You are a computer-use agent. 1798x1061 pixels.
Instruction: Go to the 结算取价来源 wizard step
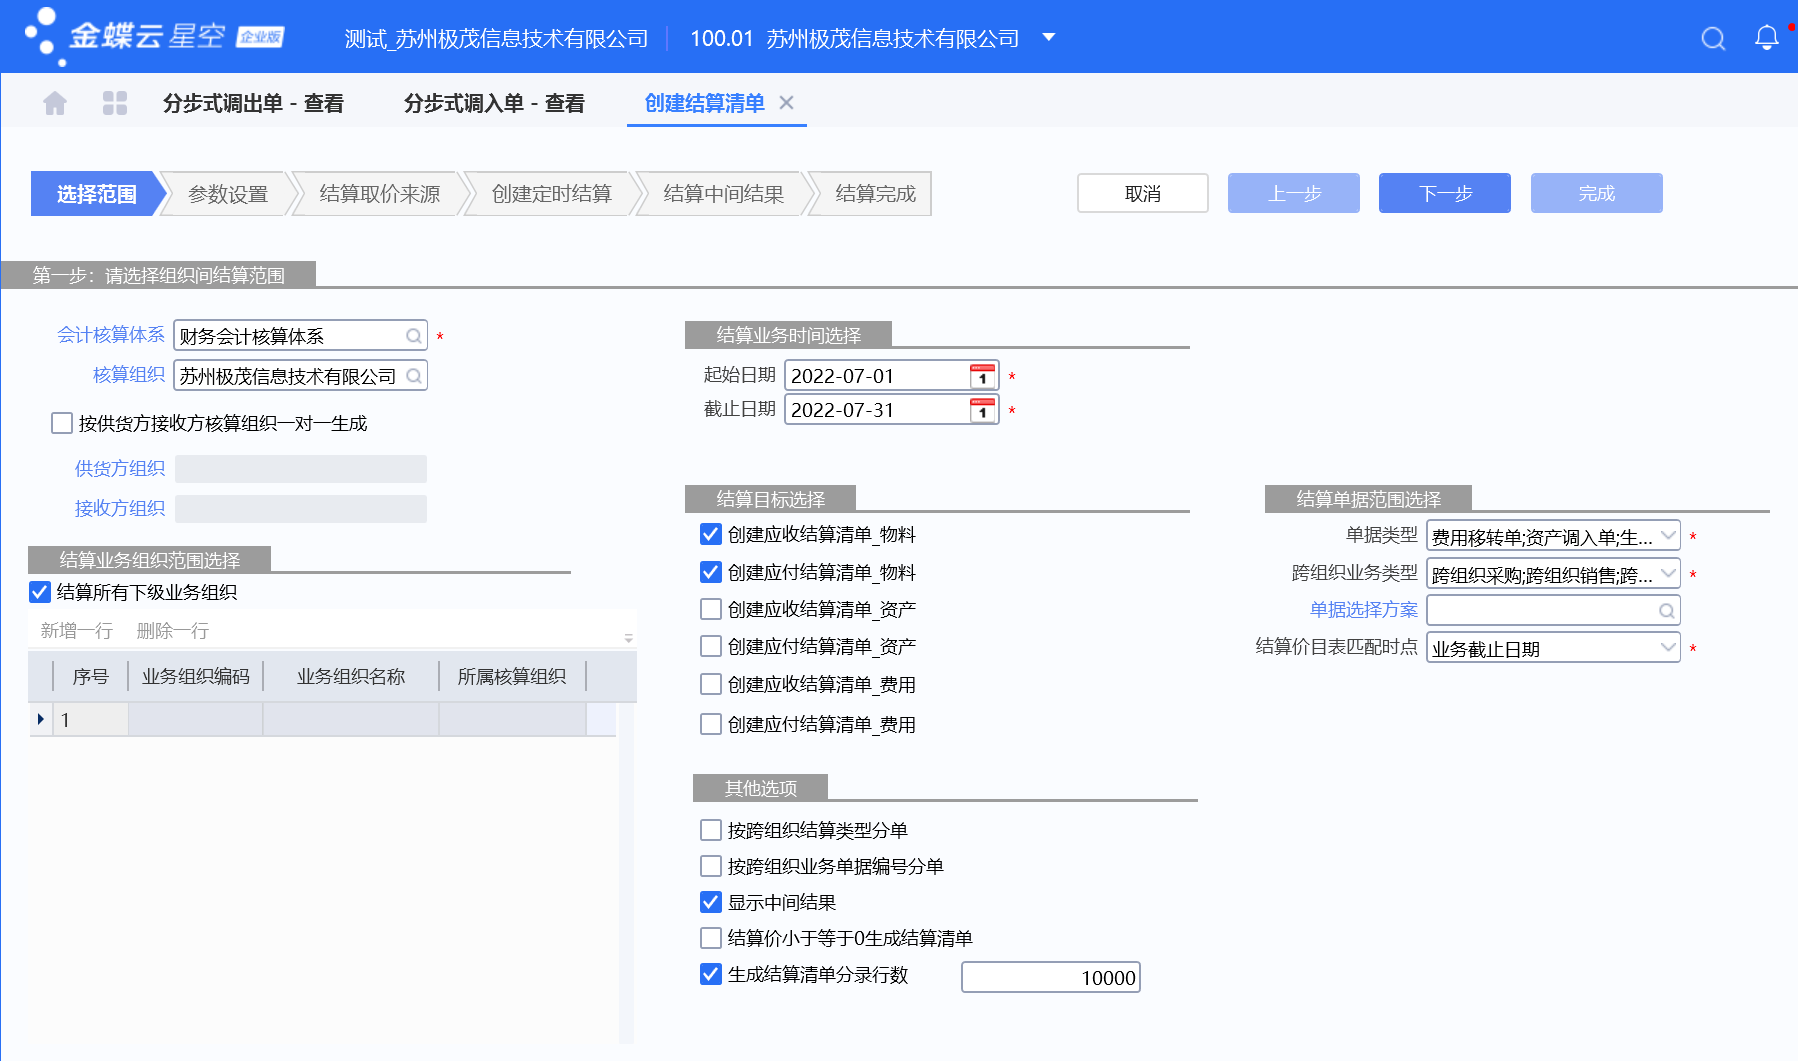click(380, 194)
